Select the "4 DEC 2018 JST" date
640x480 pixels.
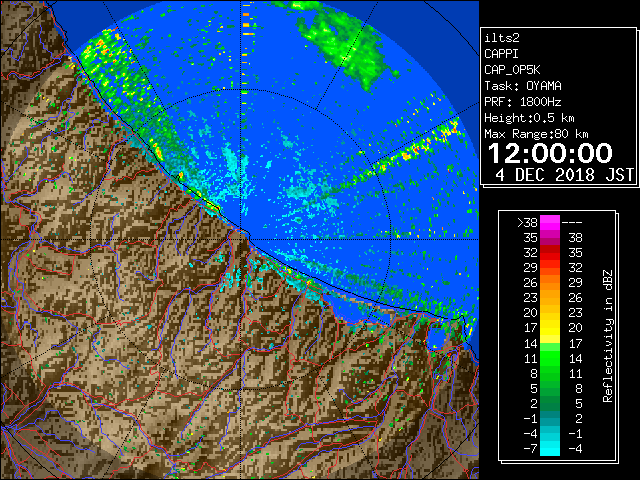tap(564, 174)
